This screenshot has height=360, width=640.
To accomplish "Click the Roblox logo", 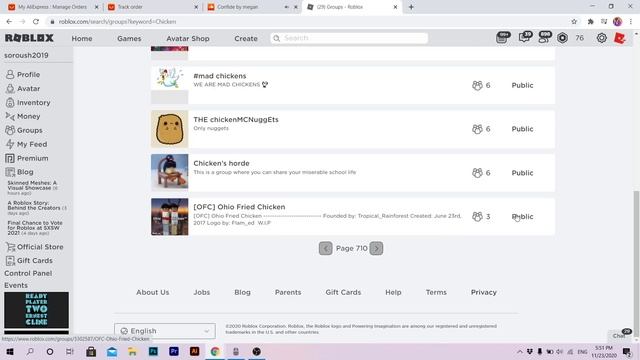I will coord(29,38).
